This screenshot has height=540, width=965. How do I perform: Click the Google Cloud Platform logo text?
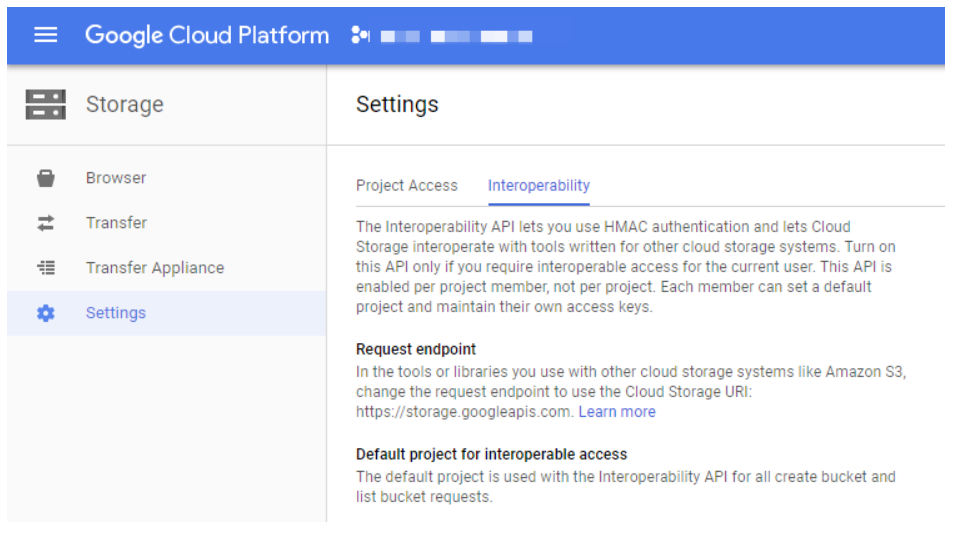point(207,35)
